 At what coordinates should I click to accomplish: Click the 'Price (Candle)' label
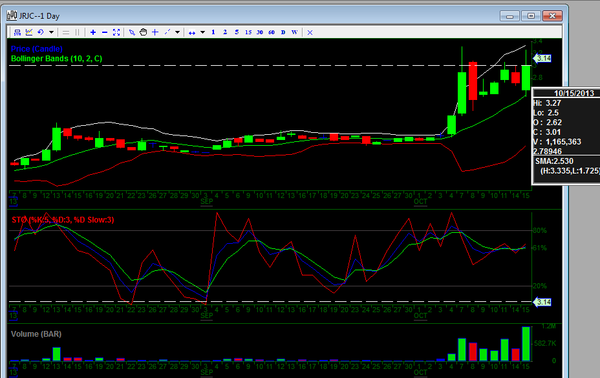click(x=37, y=49)
